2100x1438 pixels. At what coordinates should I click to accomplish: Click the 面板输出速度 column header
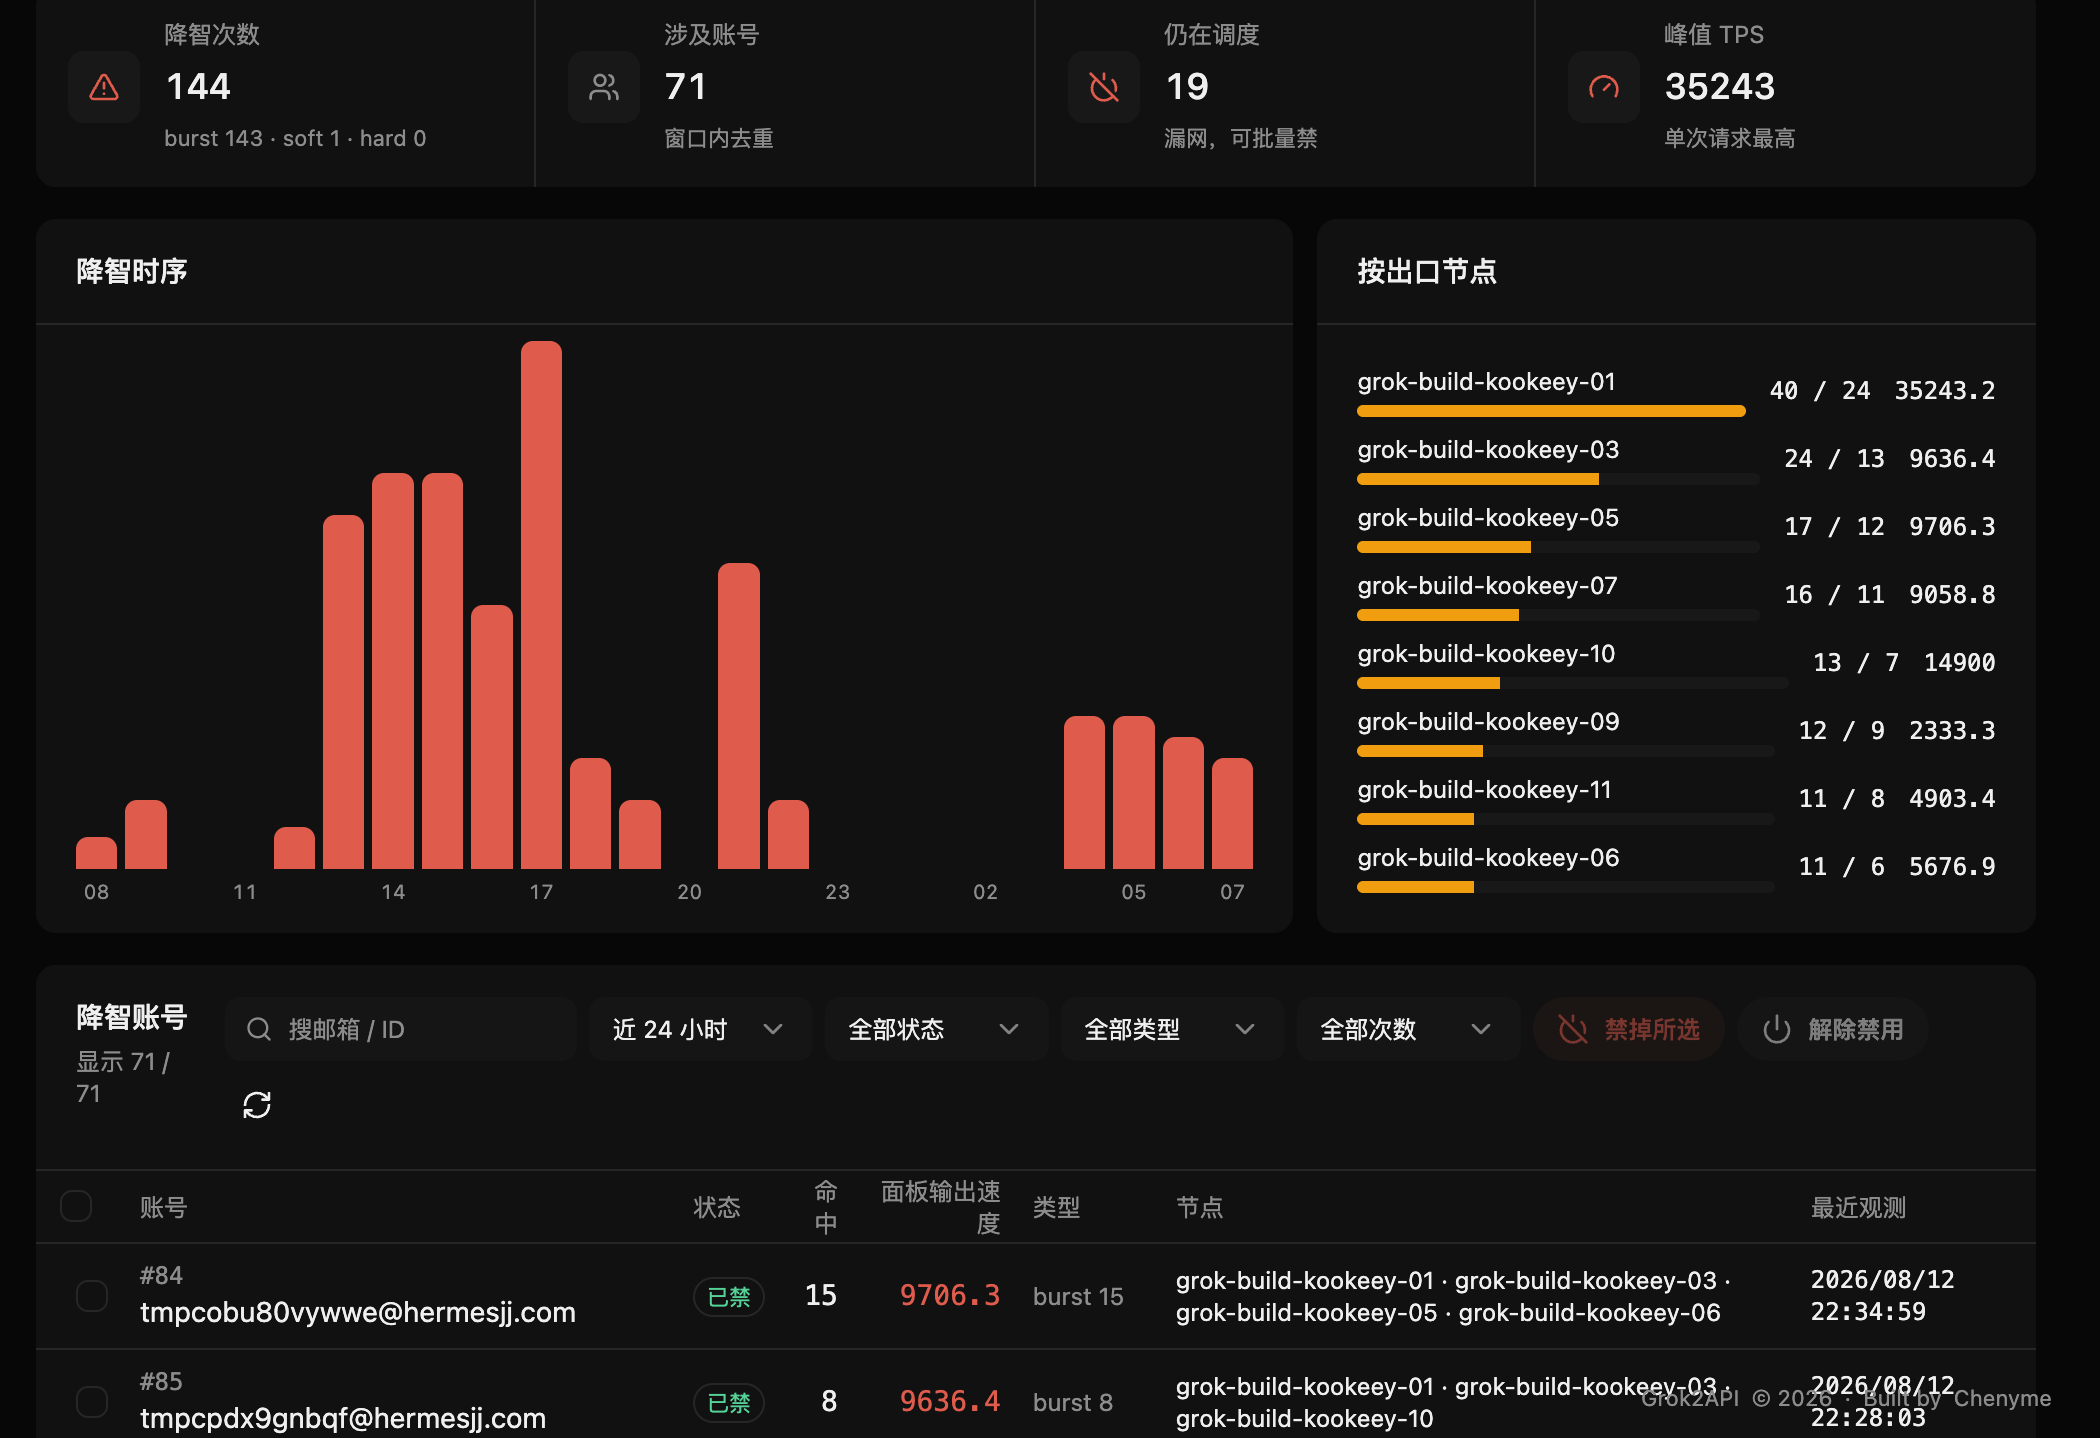tap(941, 1207)
